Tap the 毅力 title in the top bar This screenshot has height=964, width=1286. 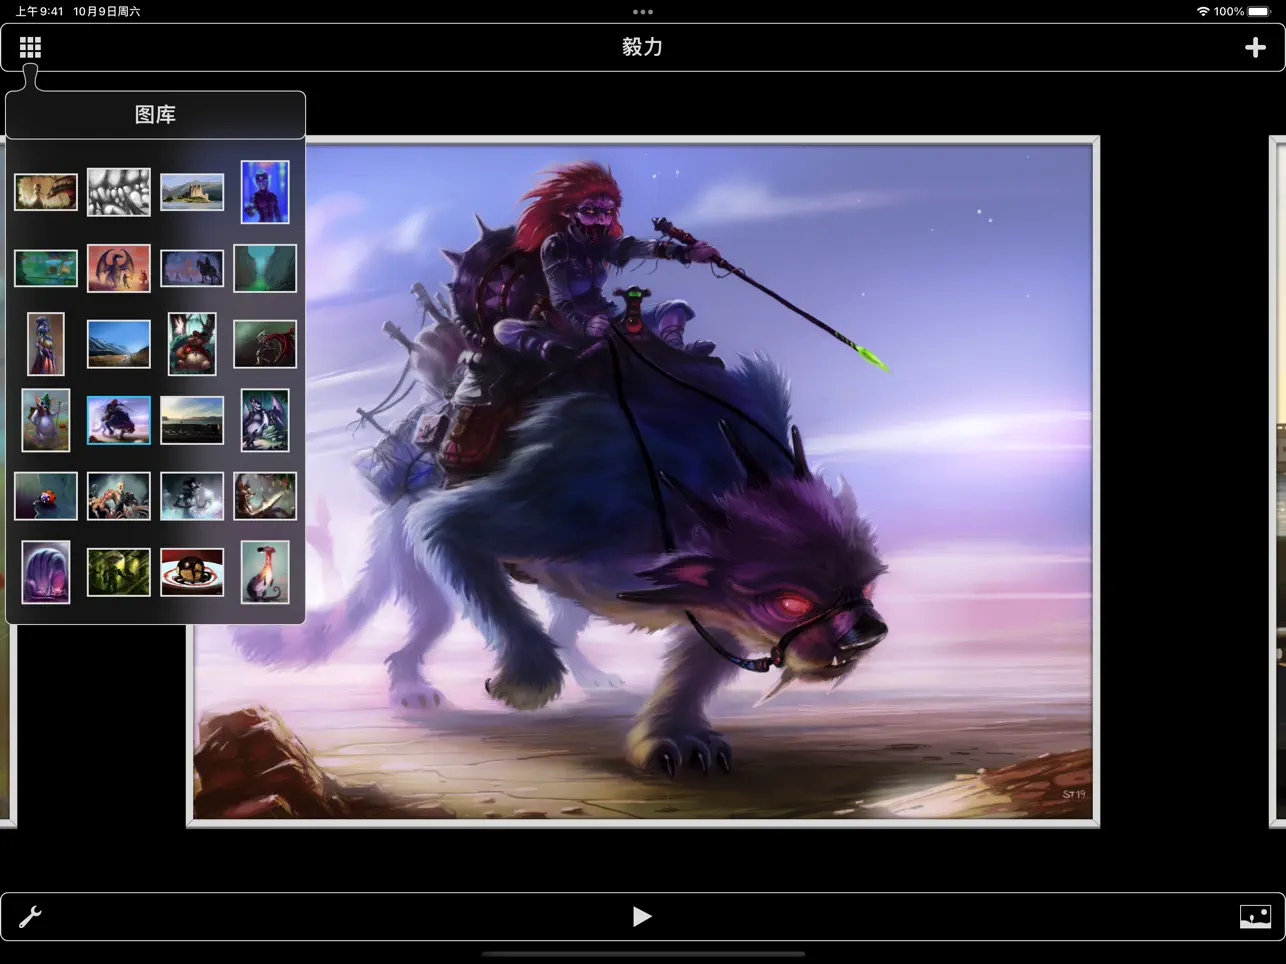[x=643, y=46]
